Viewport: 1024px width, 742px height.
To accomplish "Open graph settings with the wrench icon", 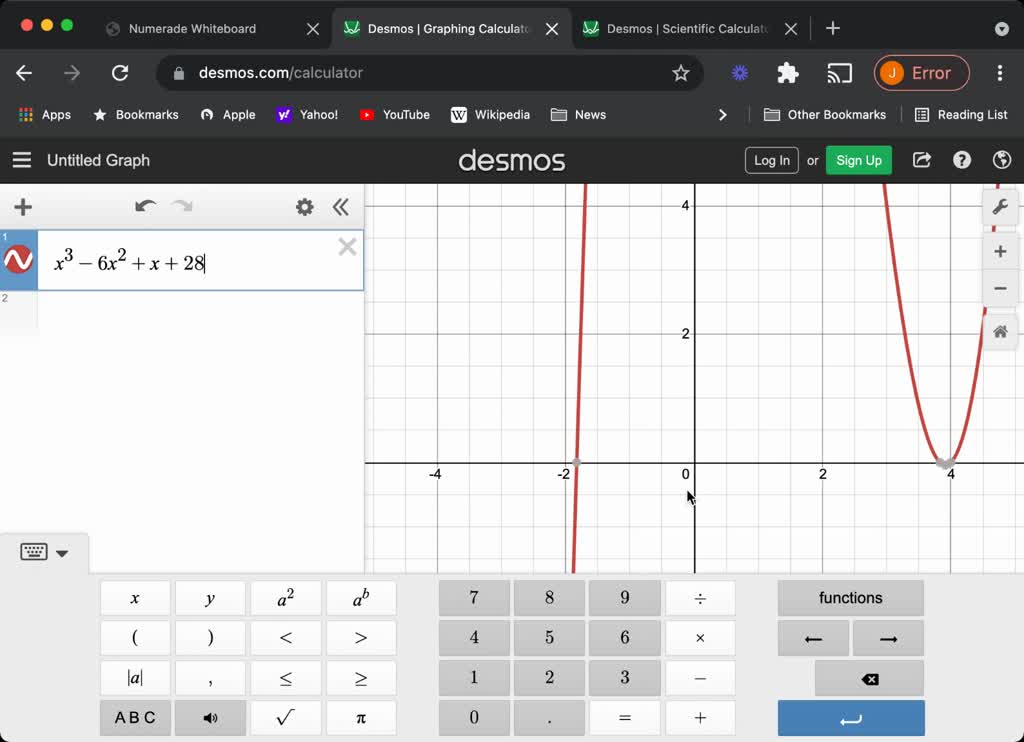I will (1000, 207).
